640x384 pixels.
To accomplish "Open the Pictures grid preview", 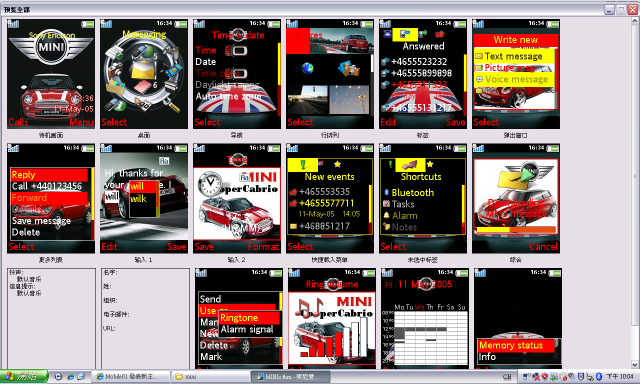I will (x=330, y=74).
